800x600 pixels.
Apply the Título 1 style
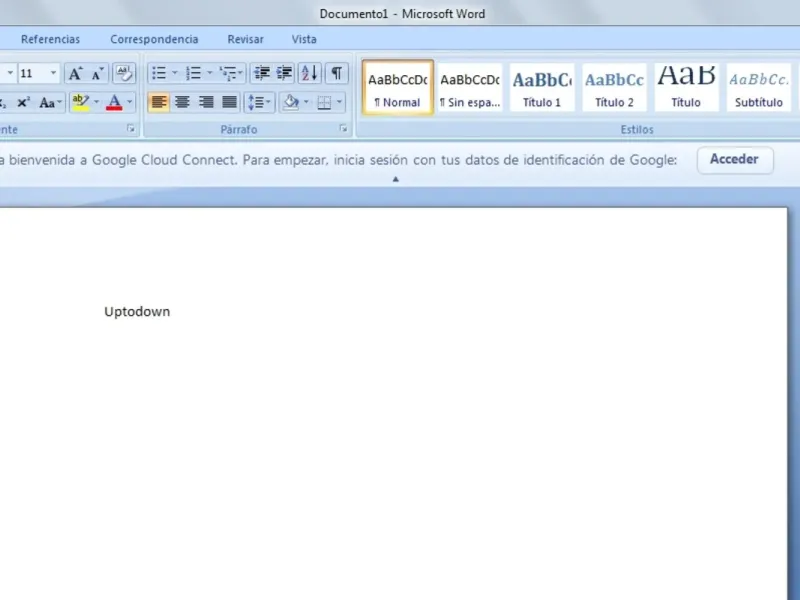[x=542, y=87]
